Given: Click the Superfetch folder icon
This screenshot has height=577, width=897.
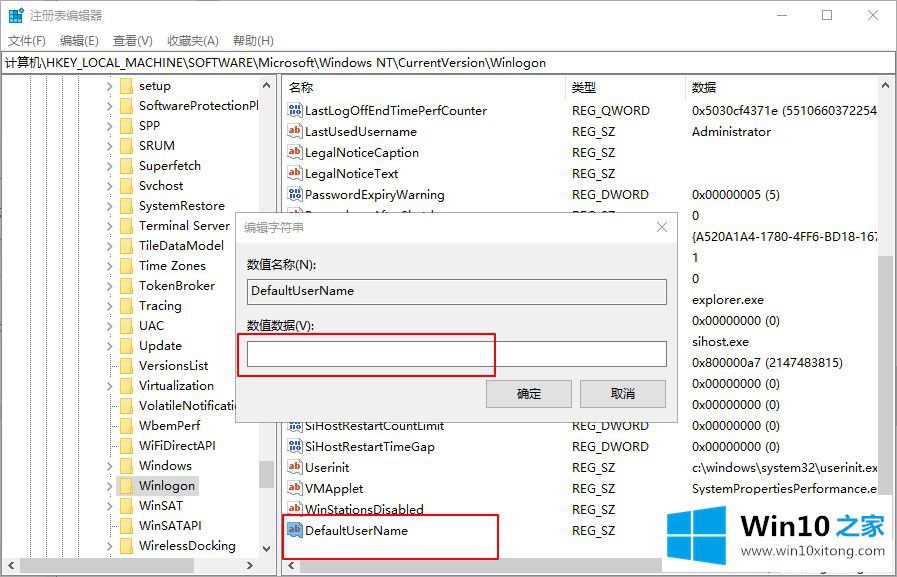Looking at the screenshot, I should [x=126, y=165].
